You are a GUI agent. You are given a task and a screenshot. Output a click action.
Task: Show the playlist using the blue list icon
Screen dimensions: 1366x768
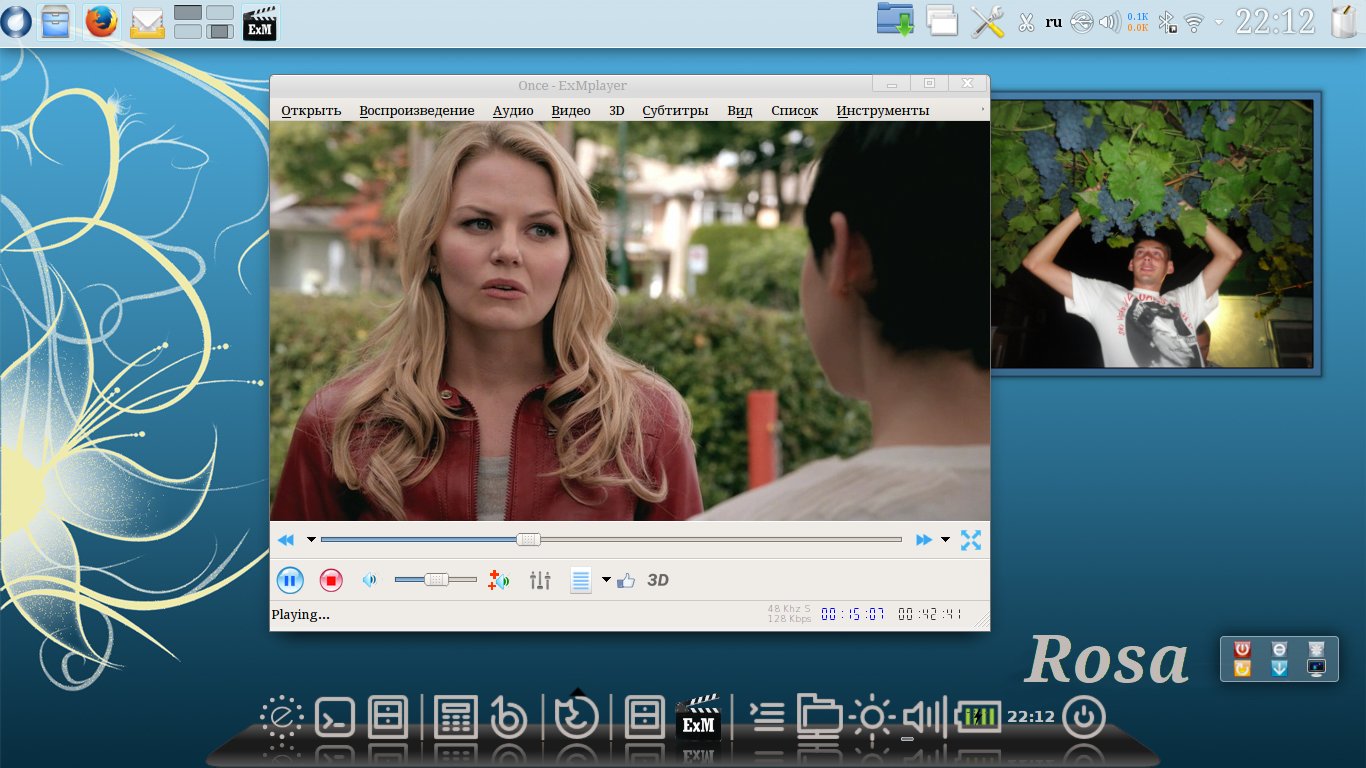pos(581,580)
